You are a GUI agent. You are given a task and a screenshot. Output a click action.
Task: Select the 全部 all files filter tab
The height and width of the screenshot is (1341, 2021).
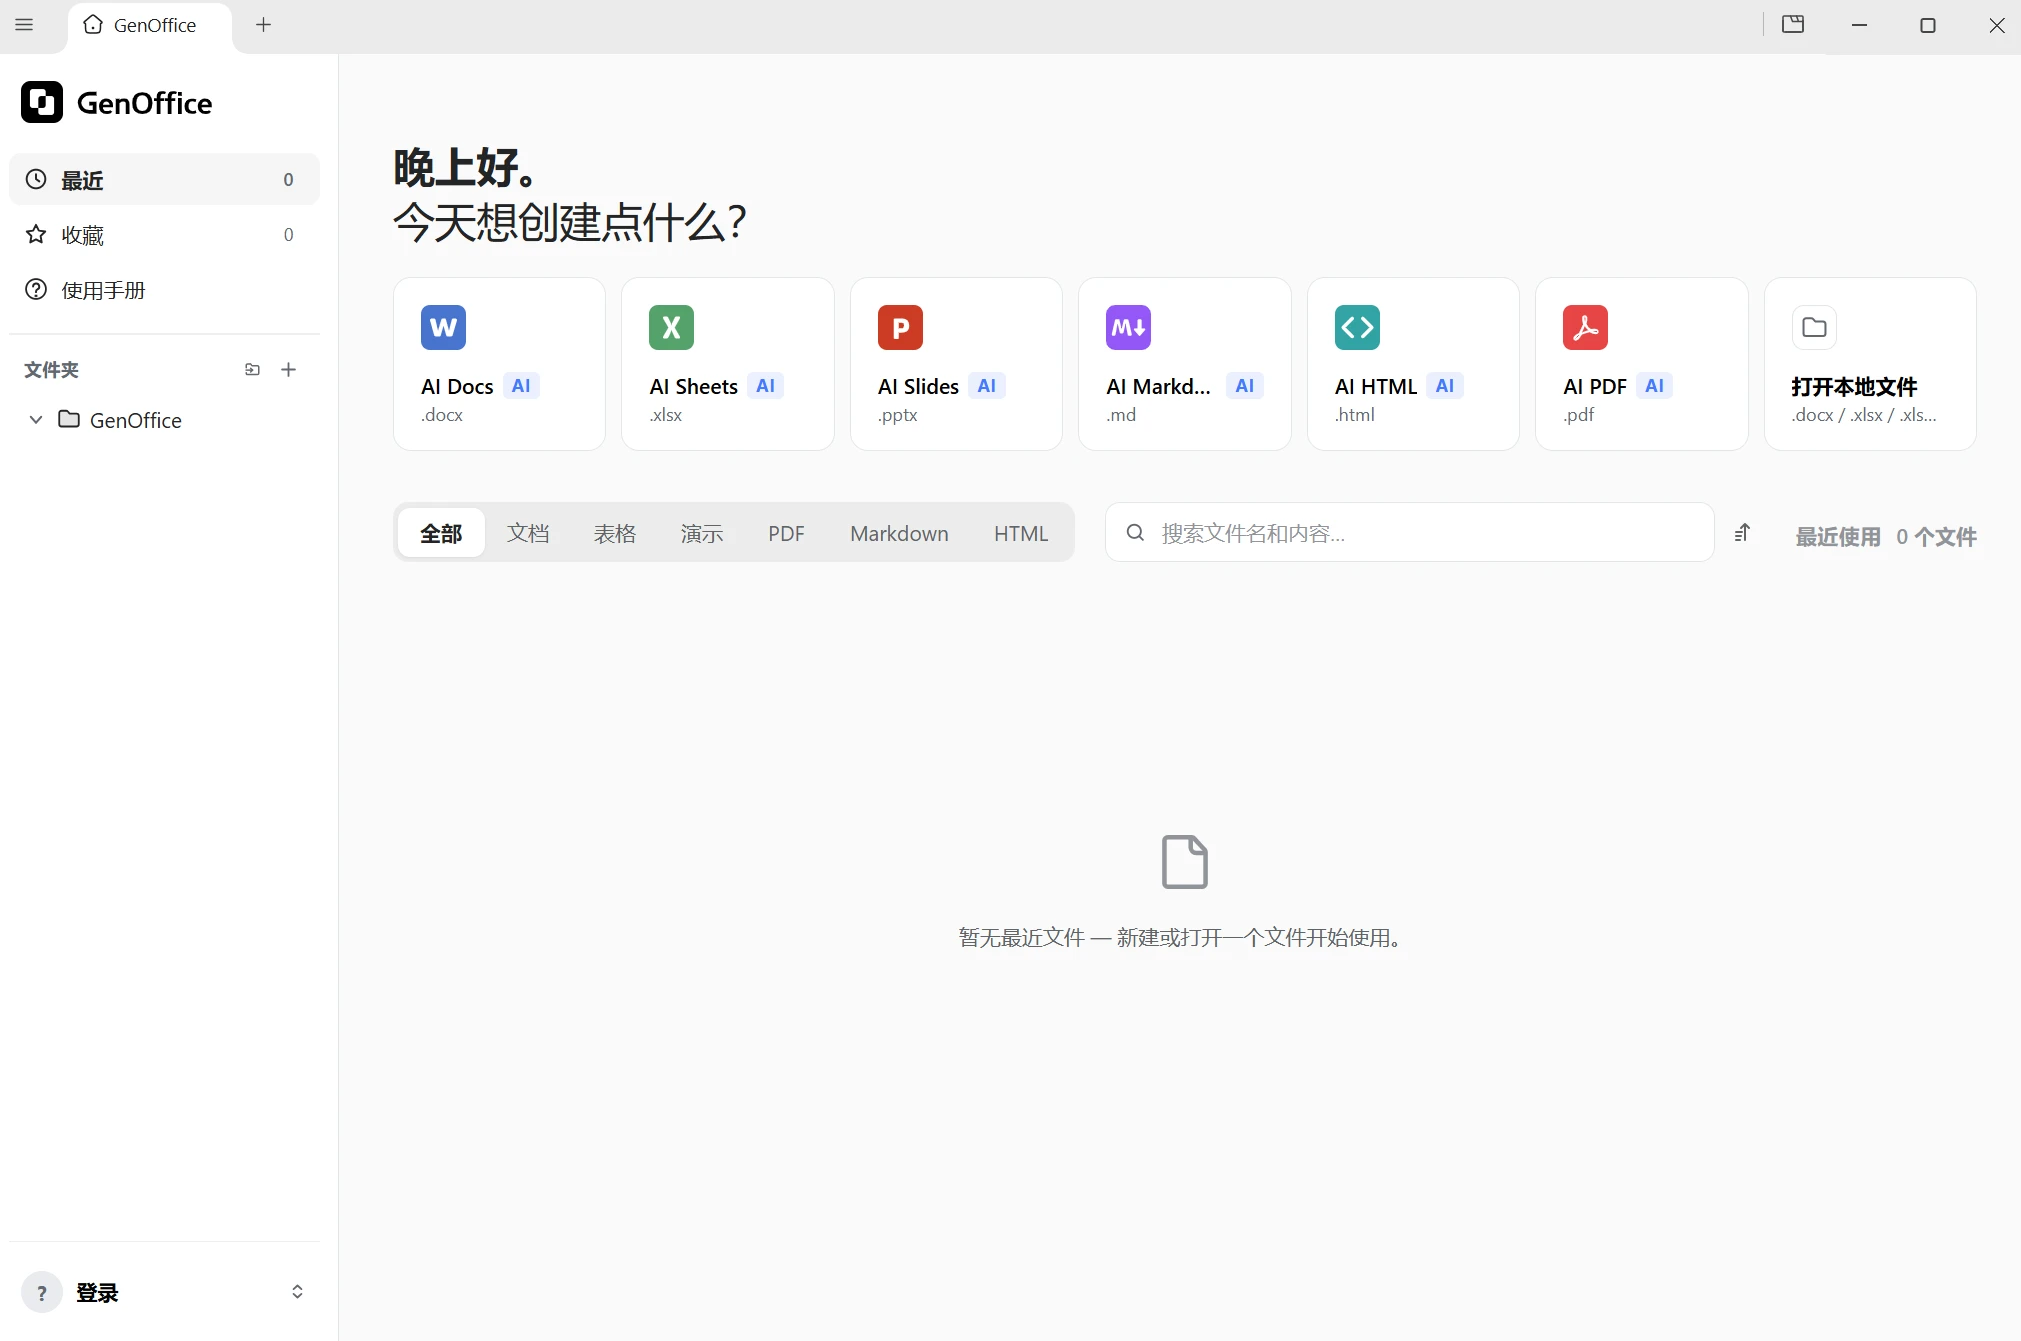tap(441, 533)
